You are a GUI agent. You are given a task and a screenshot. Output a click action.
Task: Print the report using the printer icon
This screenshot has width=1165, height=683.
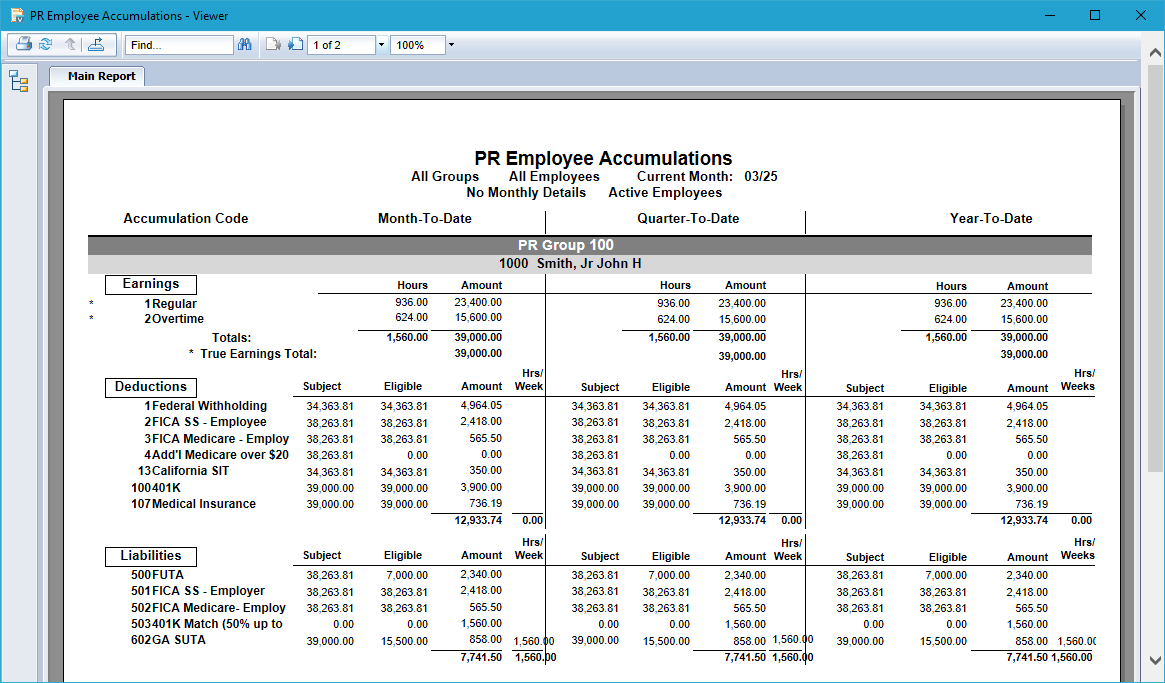pos(24,45)
